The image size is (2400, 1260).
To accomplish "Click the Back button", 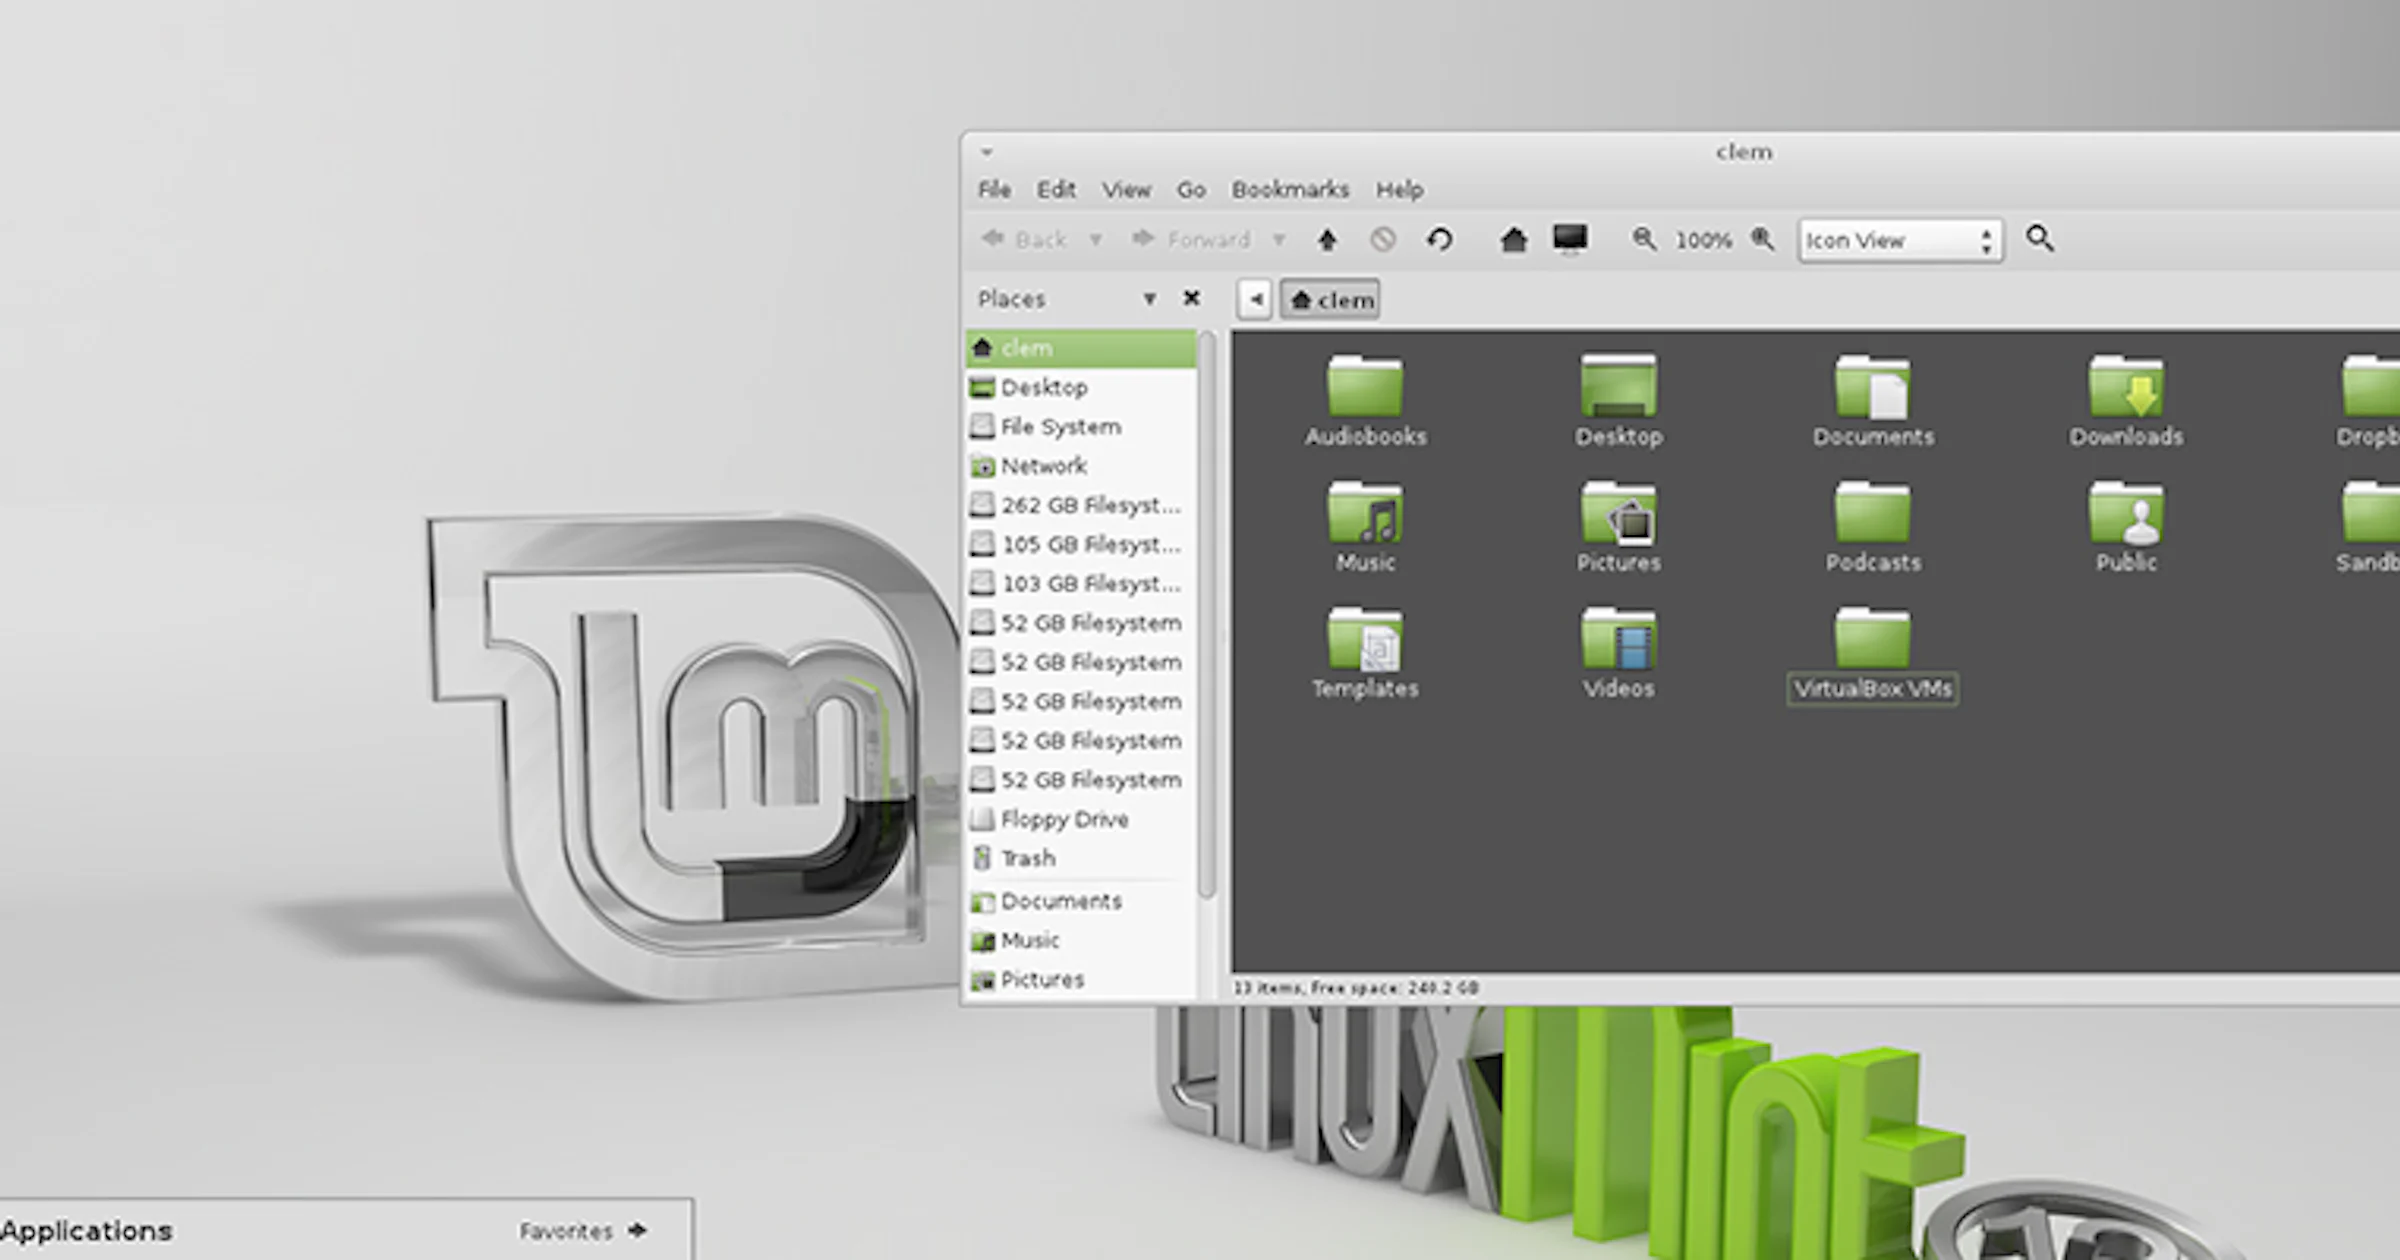I will click(x=1025, y=239).
